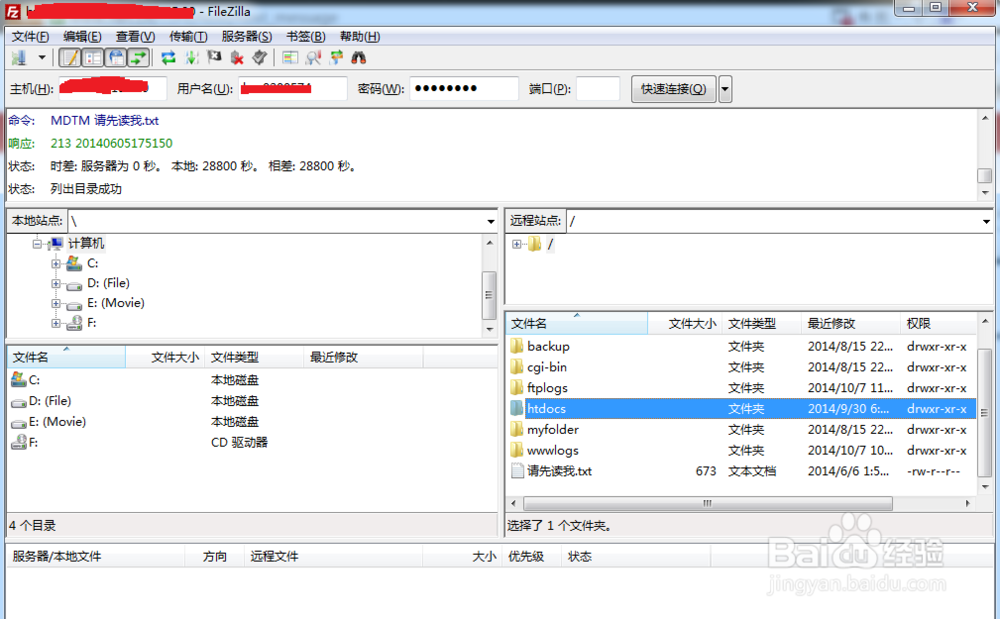The width and height of the screenshot is (1000, 619).
Task: Select E: (Movie) in local file list
Action: [x=57, y=422]
